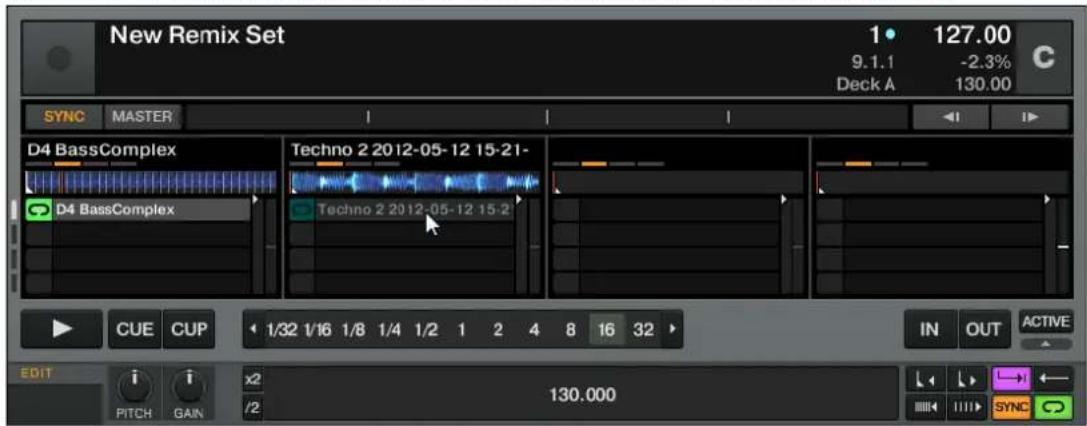Image resolution: width=1087 pixels, height=426 pixels.
Task: Click the D4 BassComplex slot title
Action: point(101,150)
